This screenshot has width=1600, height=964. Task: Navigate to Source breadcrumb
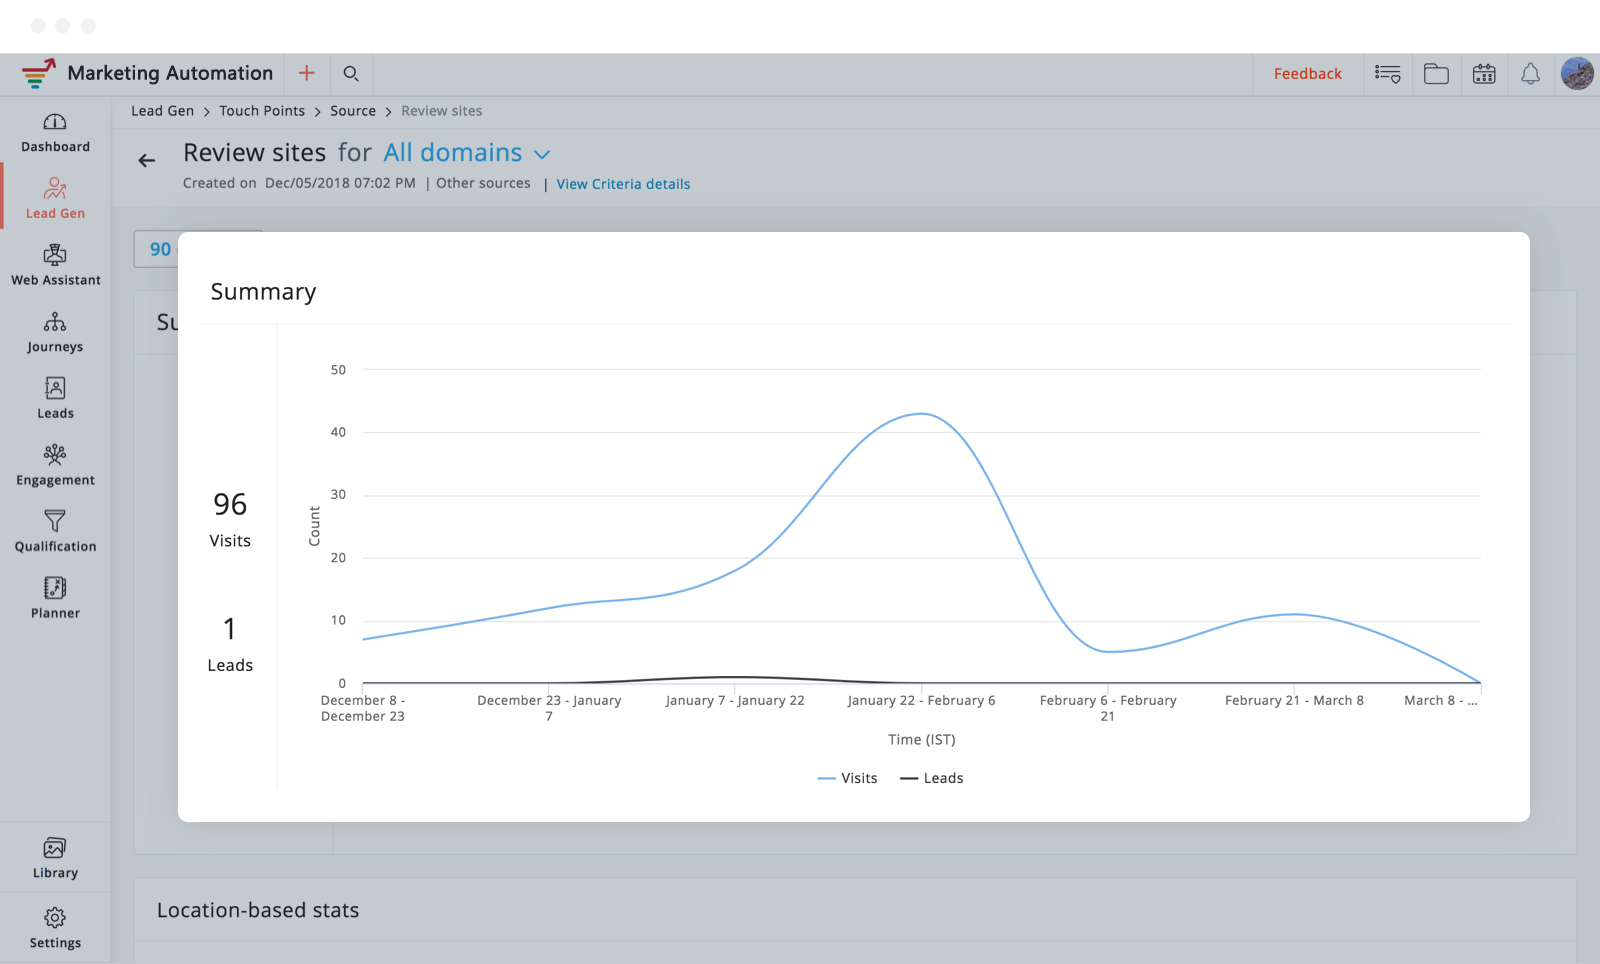click(x=353, y=111)
